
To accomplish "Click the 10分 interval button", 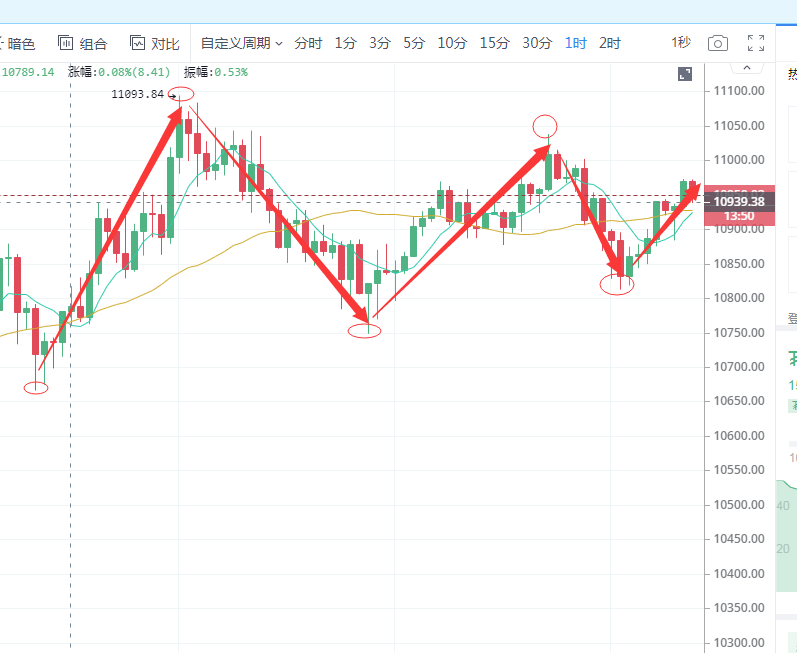I will [452, 43].
